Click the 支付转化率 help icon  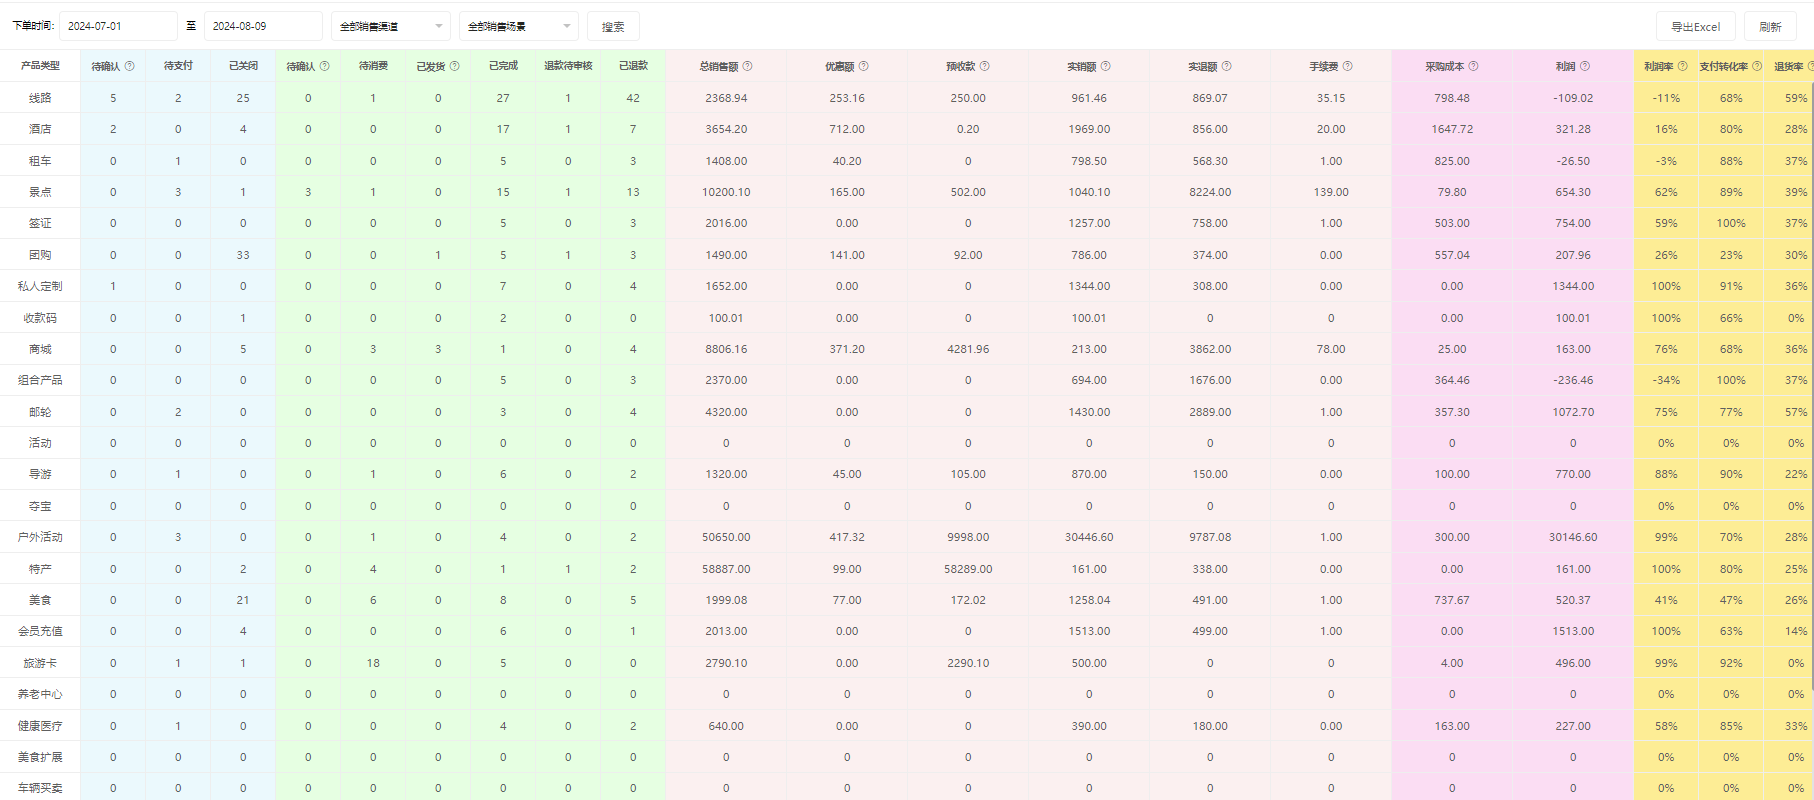(1757, 66)
